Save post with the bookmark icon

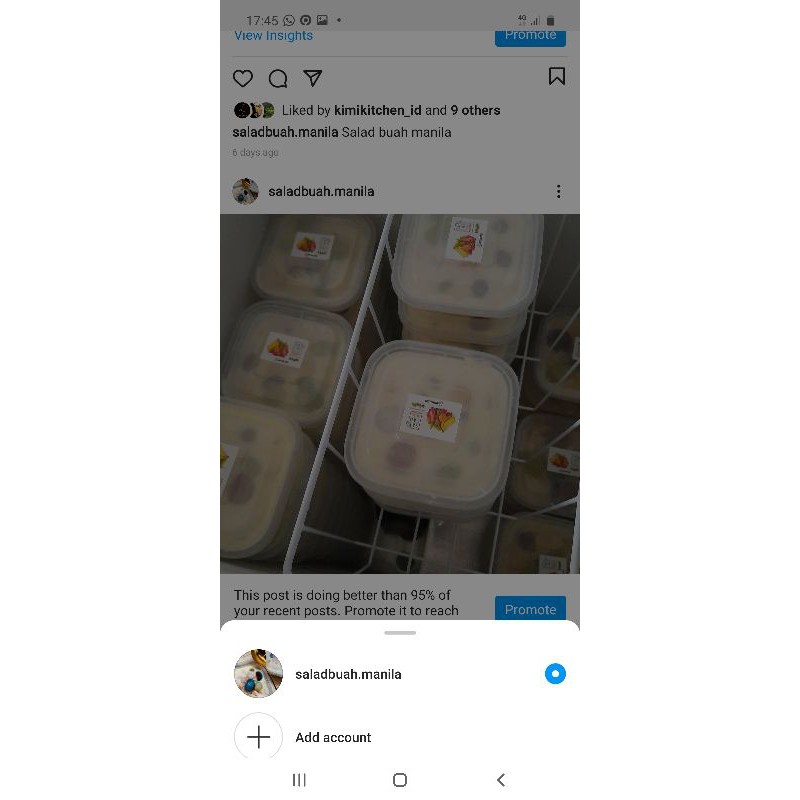pos(557,77)
